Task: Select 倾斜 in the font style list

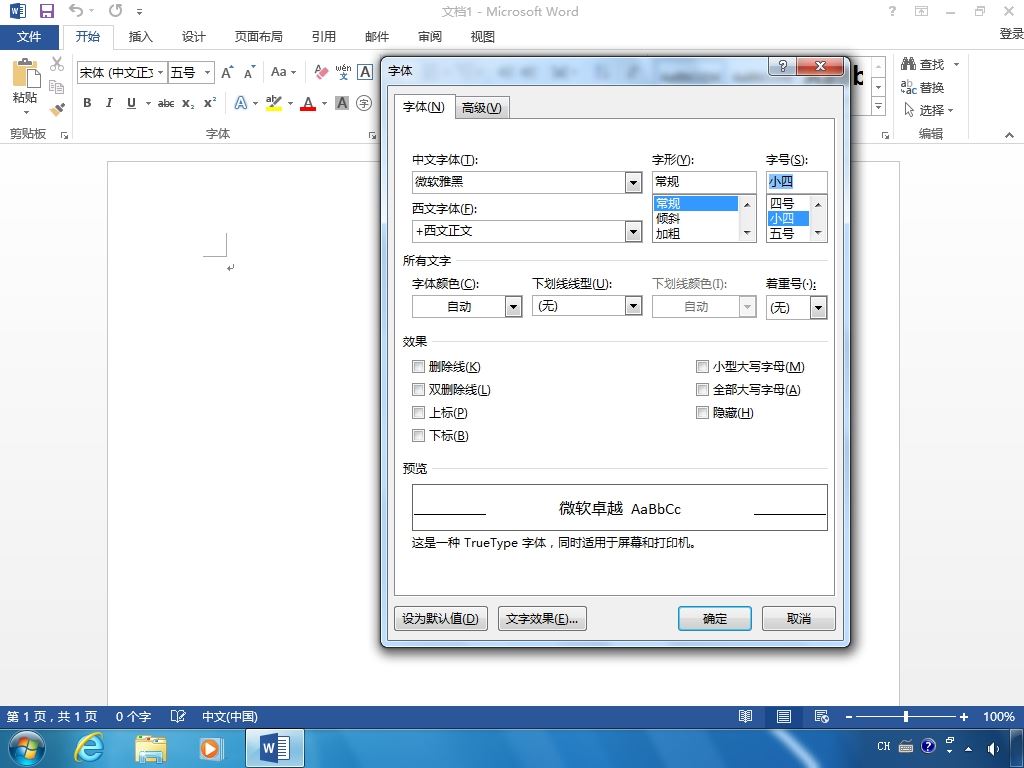Action: point(696,218)
